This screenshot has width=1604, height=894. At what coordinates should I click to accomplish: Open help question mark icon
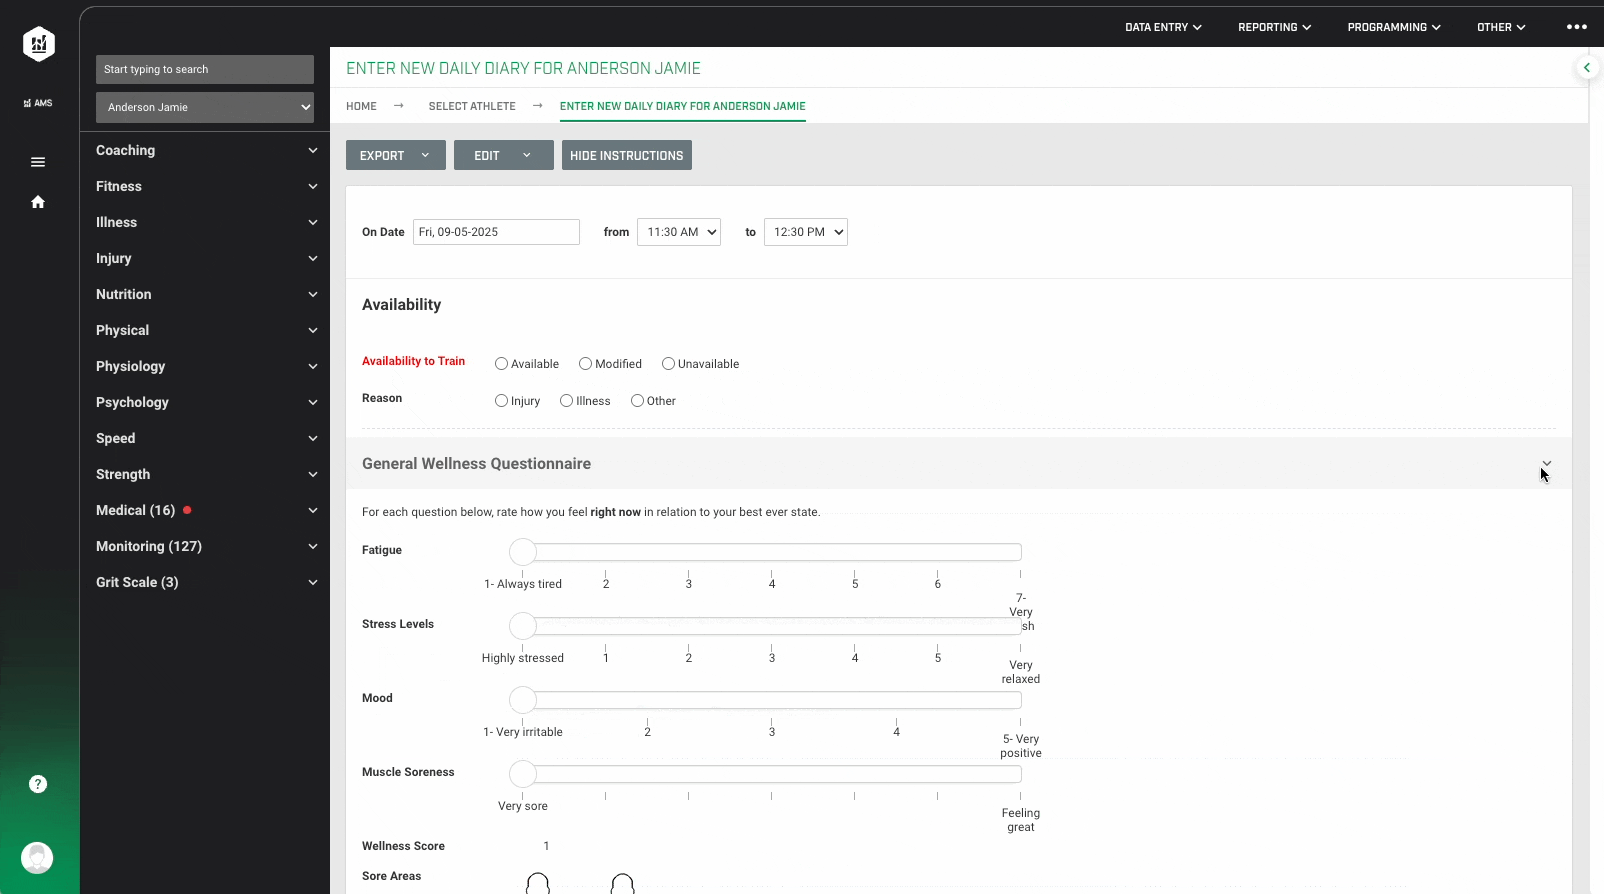tap(38, 784)
